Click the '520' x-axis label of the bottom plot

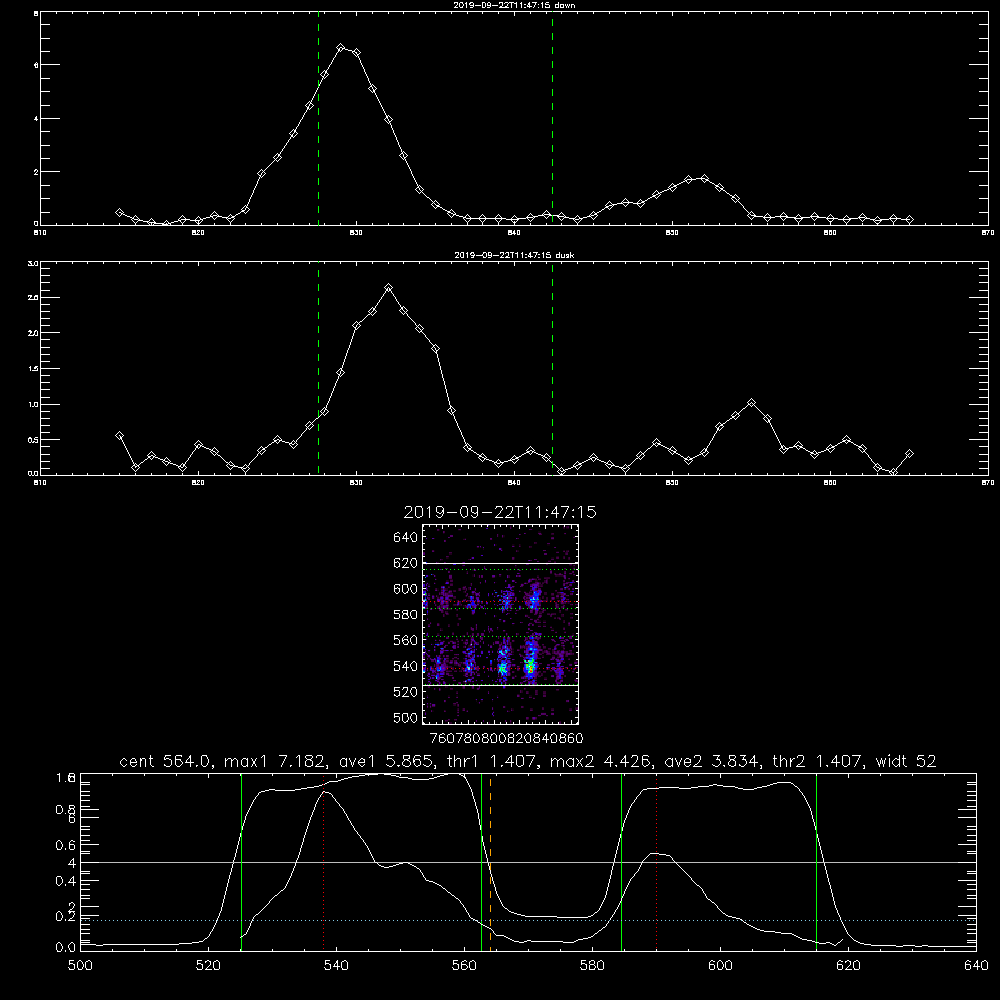coord(208,966)
